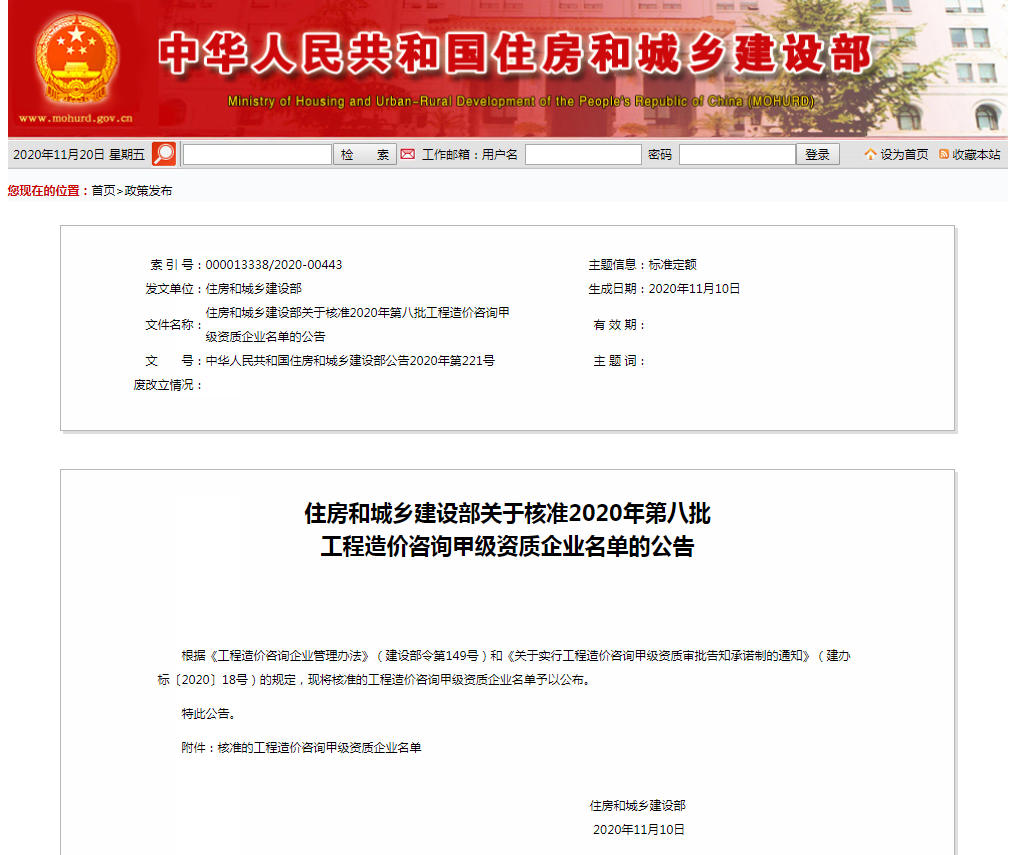The width and height of the screenshot is (1024, 855).
Task: Click the English ministry name in banner
Action: 520,101
